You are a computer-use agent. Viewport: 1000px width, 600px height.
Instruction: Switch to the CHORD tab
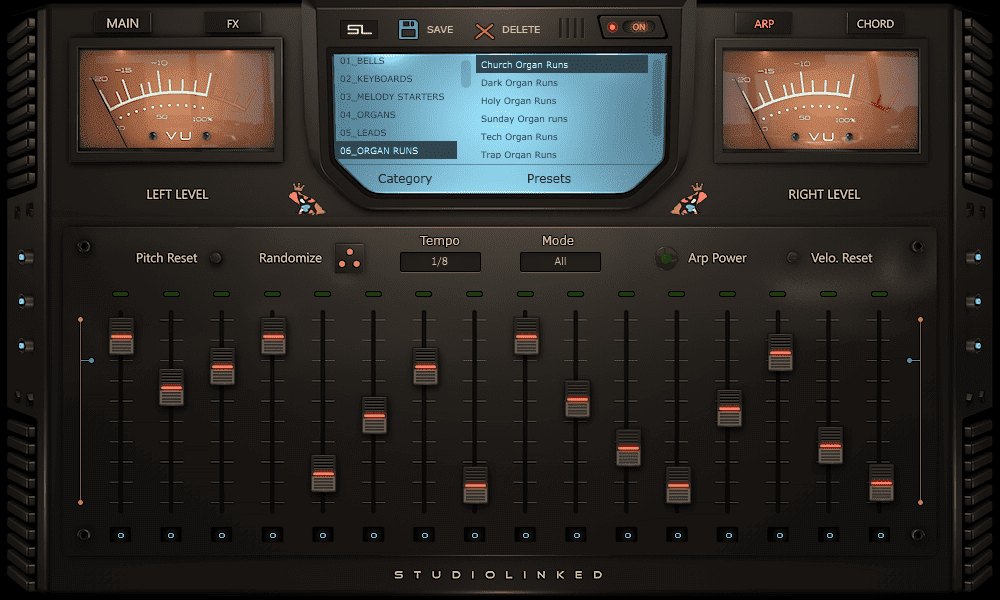pos(875,24)
